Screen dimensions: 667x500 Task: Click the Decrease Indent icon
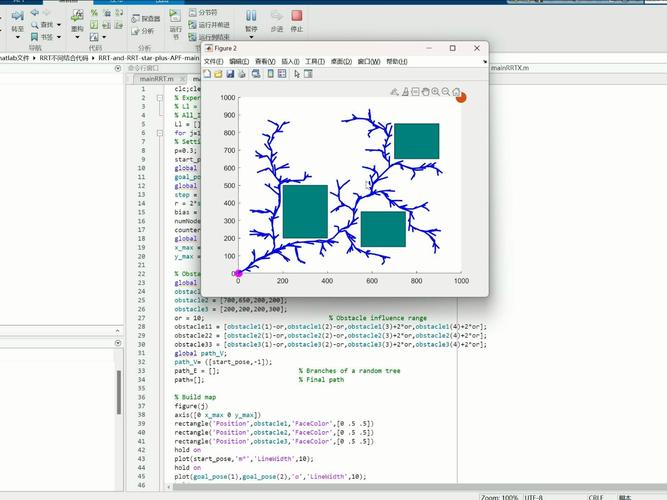coord(119,25)
